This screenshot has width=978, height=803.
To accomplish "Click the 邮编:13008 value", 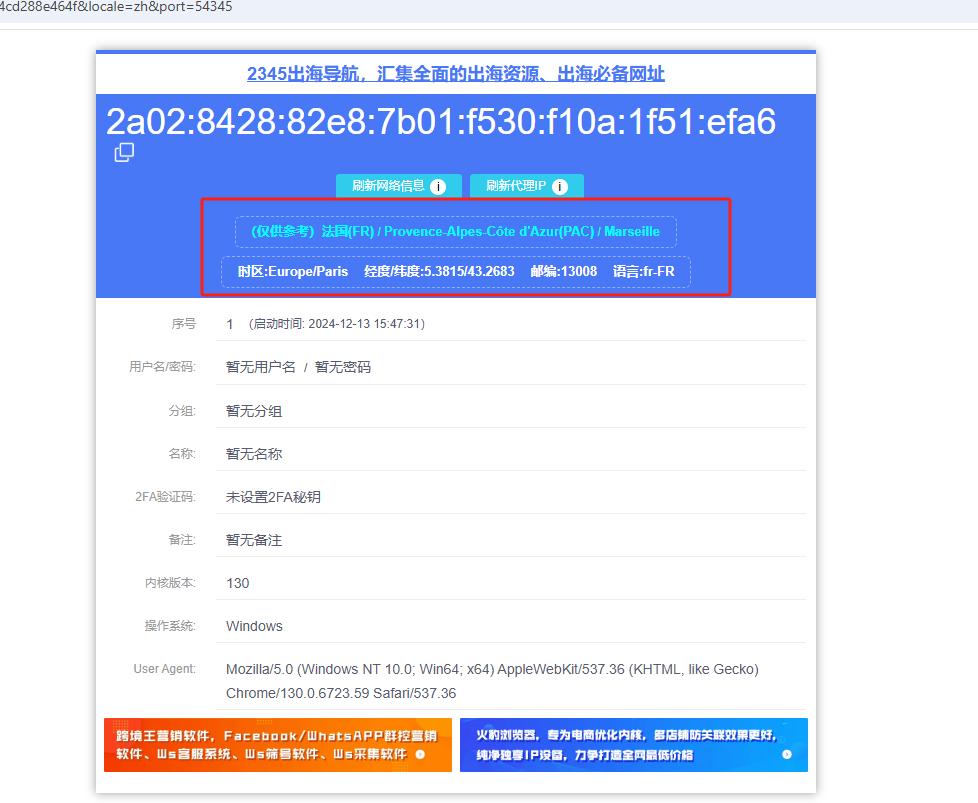I will tap(564, 271).
